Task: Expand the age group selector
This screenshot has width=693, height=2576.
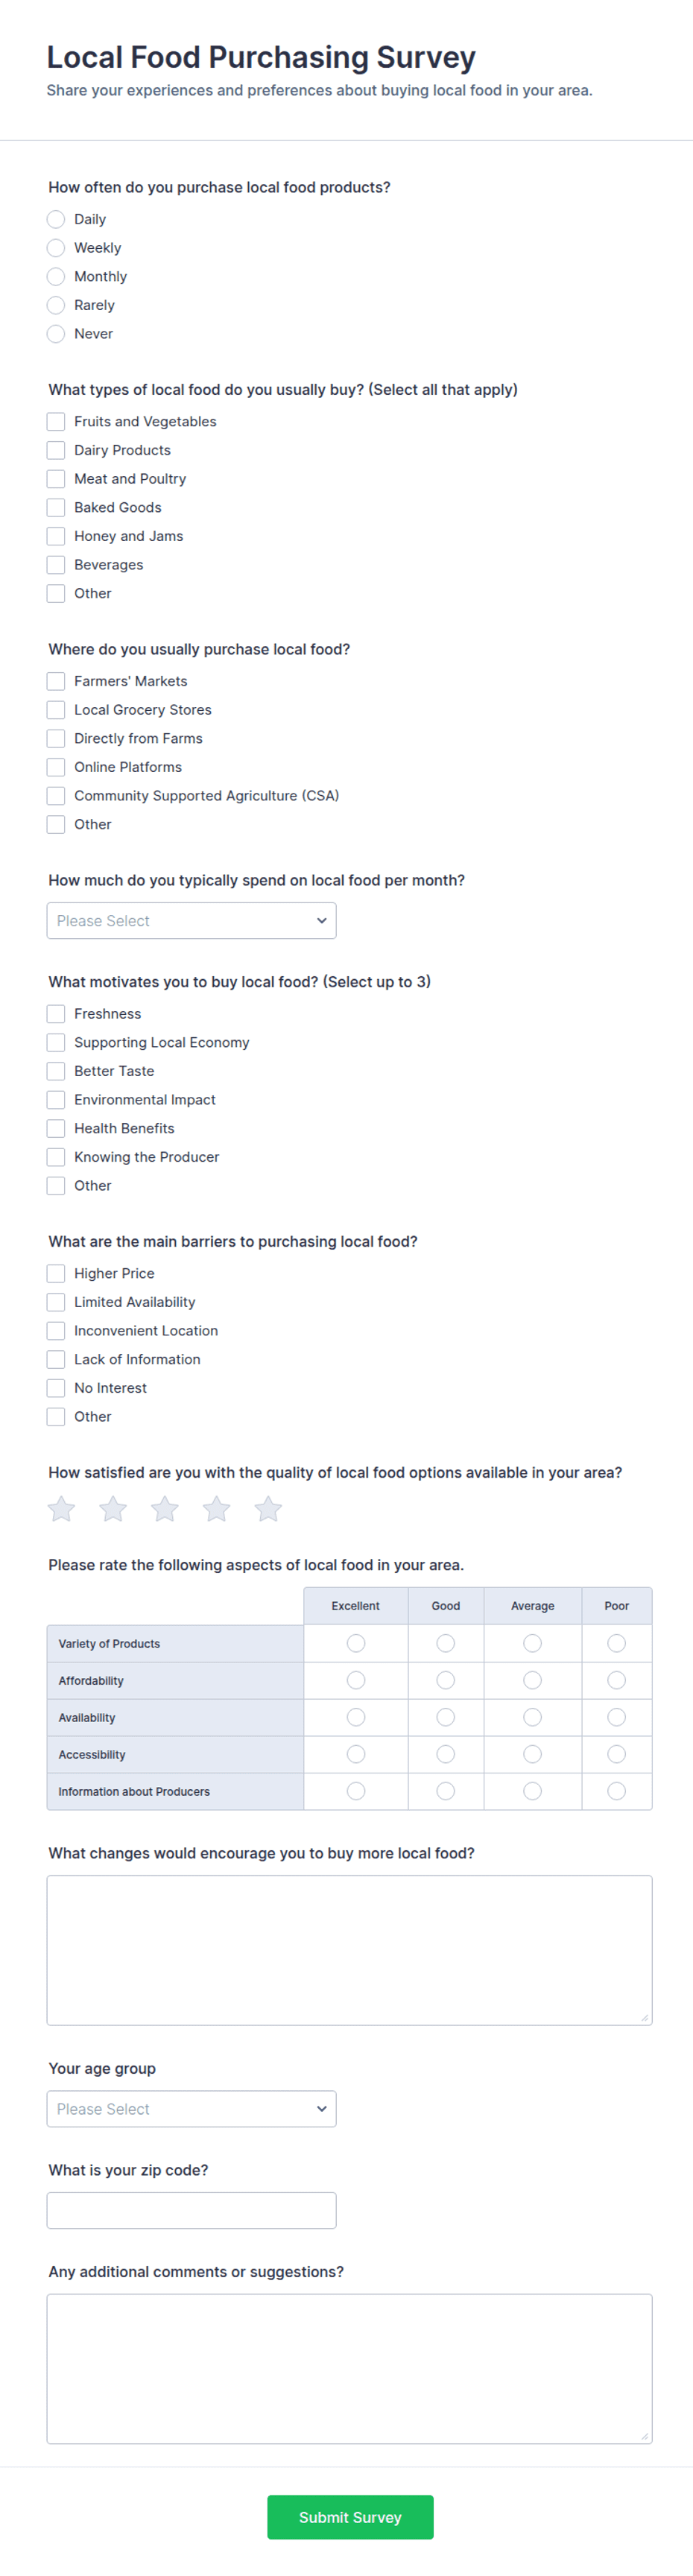Action: click(191, 2108)
